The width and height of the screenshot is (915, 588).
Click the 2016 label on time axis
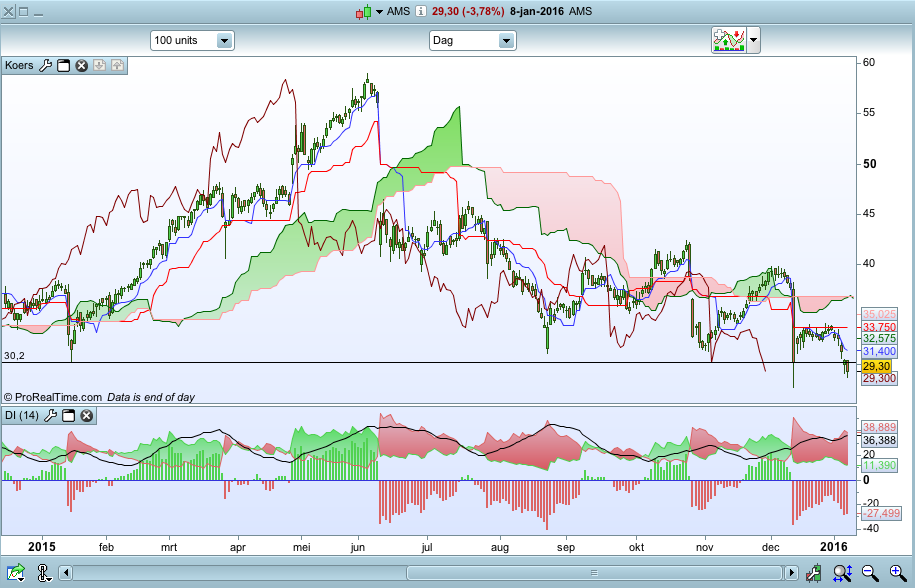coord(834,547)
